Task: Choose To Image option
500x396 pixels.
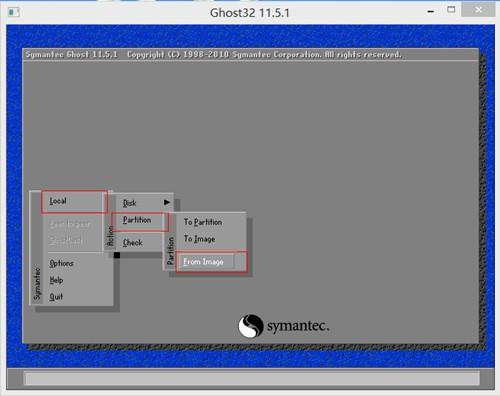Action: 199,239
